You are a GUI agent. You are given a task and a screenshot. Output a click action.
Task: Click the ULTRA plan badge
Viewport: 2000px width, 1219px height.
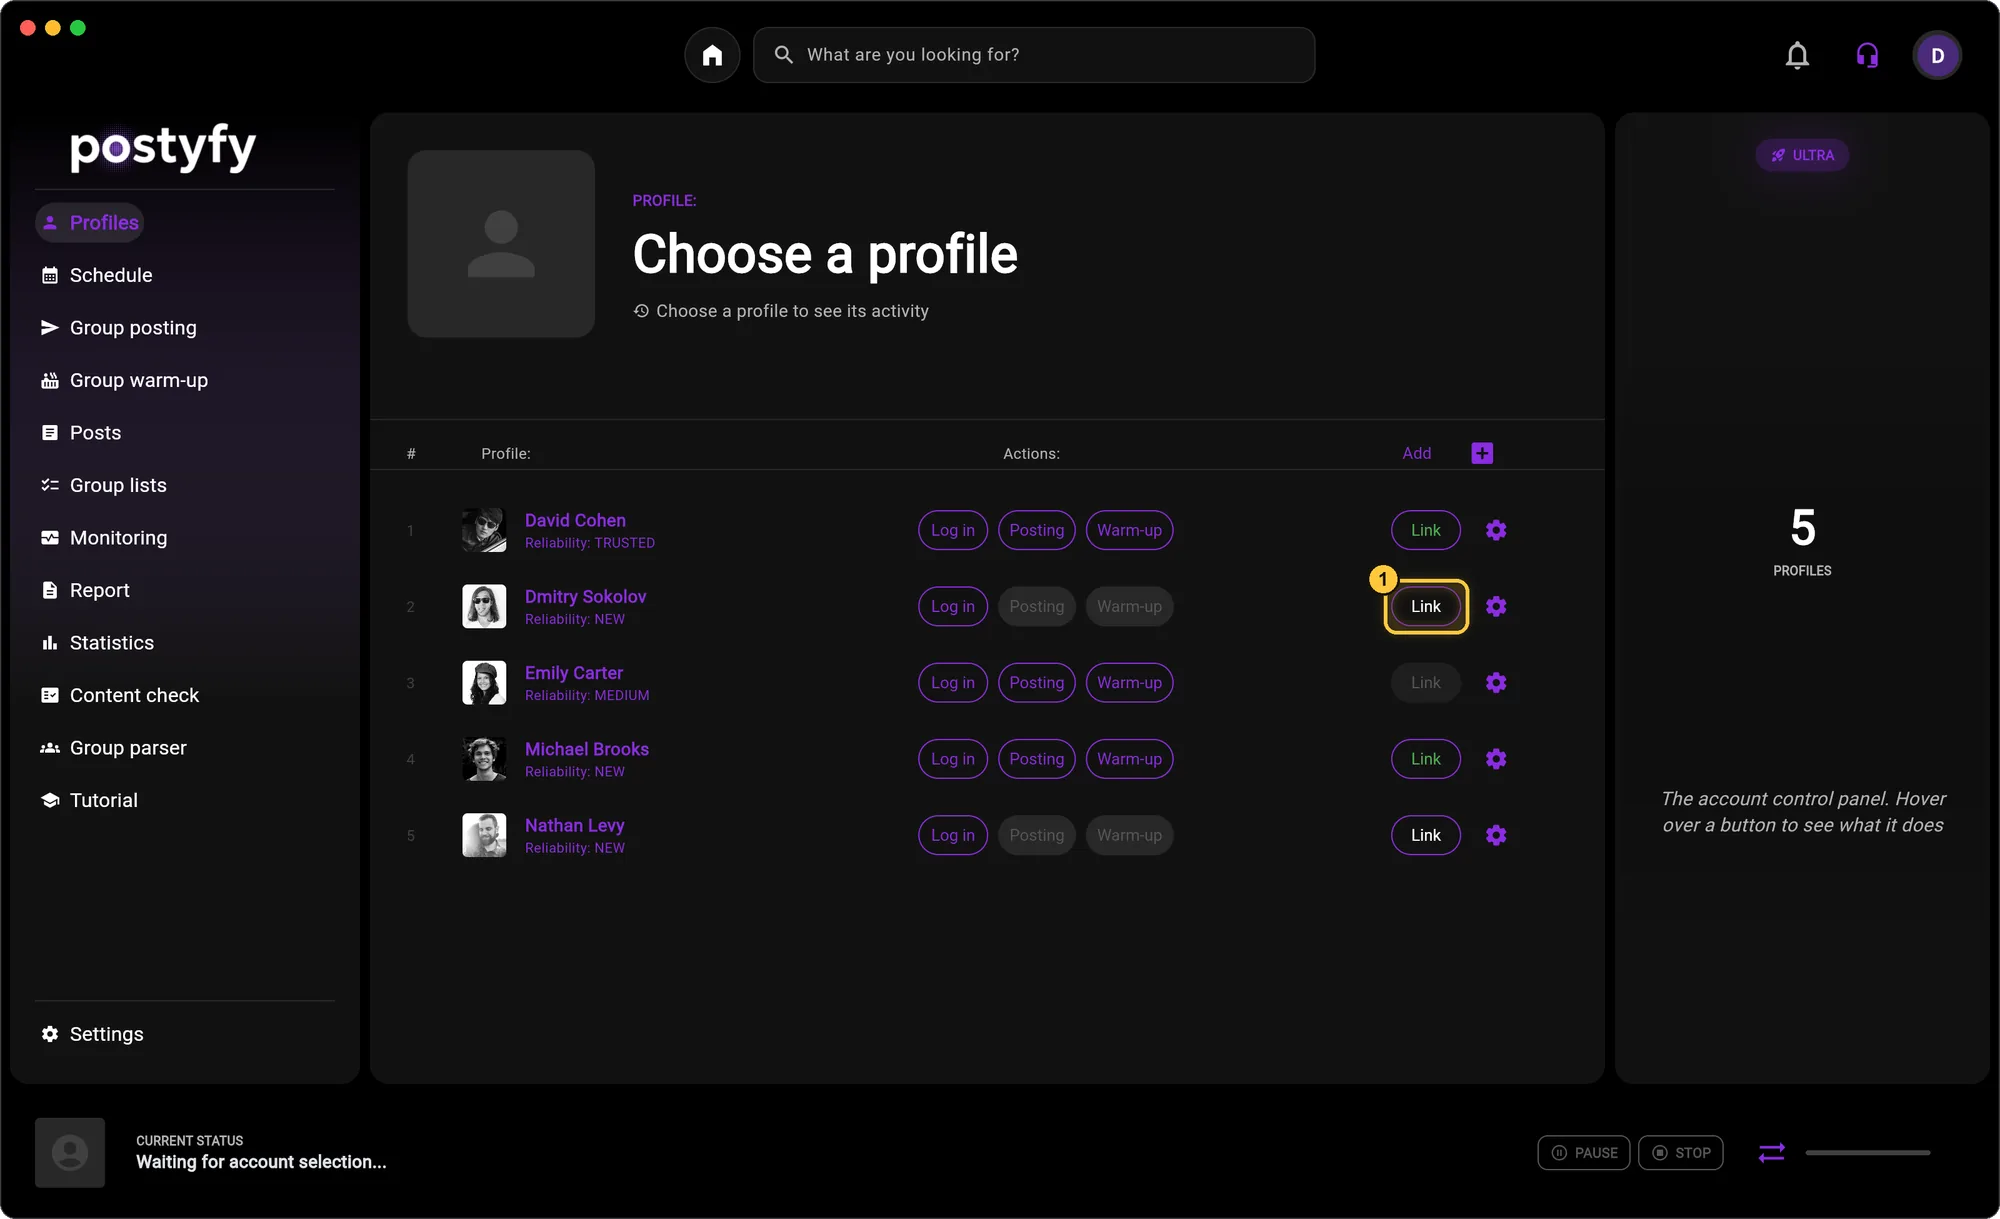(x=1802, y=155)
